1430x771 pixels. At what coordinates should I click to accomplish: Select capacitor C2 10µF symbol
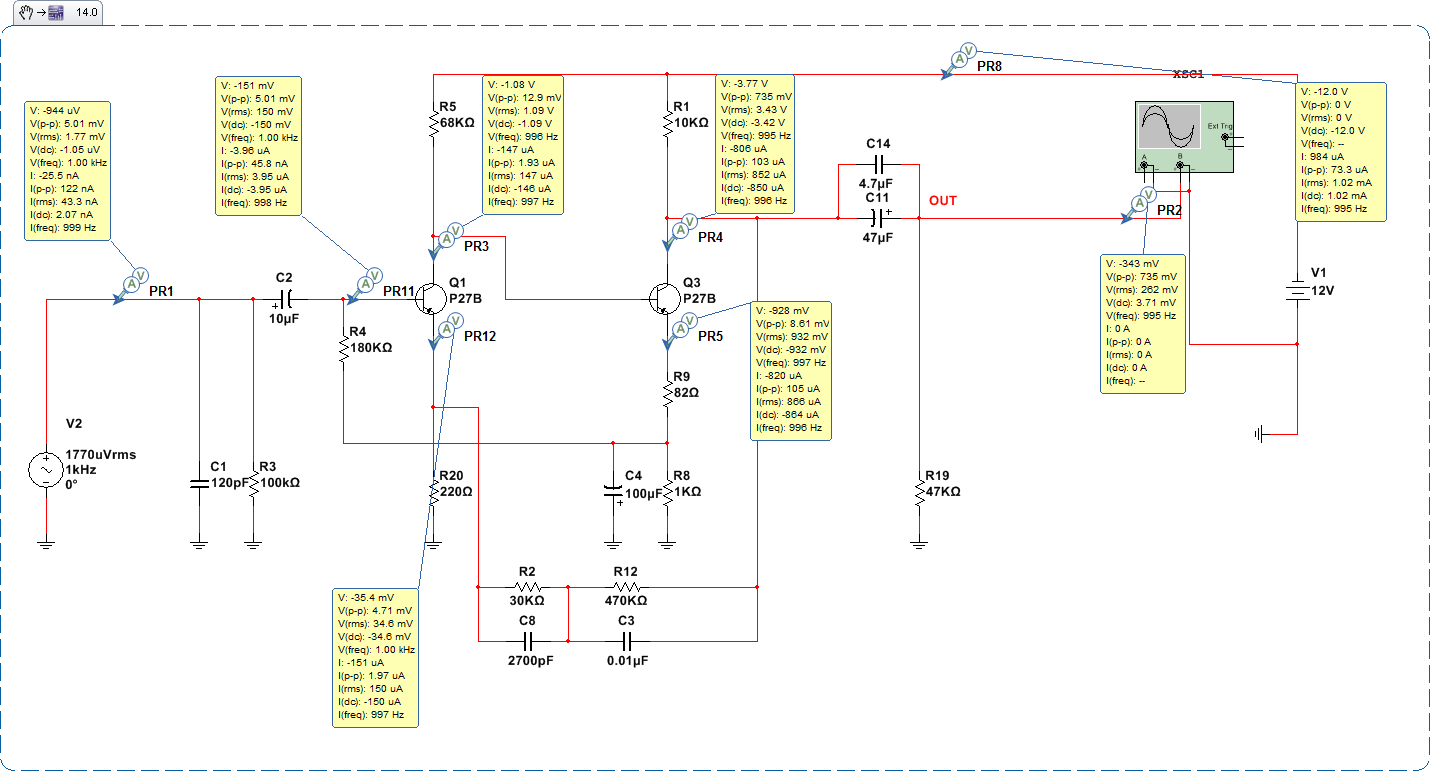pos(285,298)
